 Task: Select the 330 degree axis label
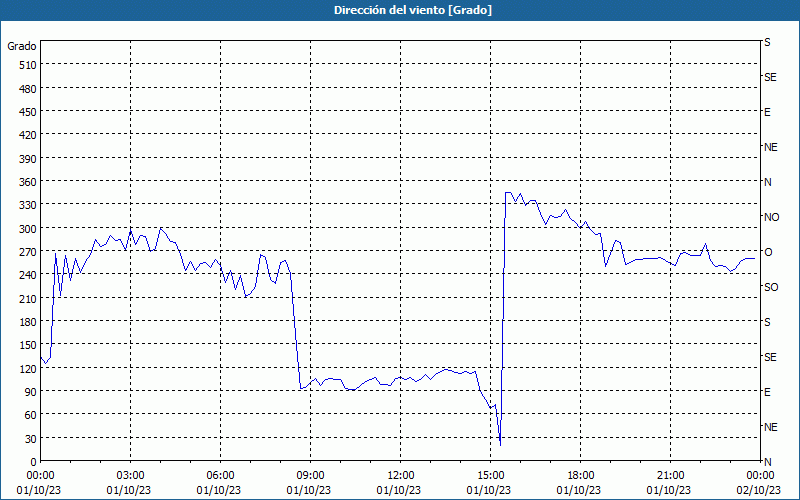29,205
